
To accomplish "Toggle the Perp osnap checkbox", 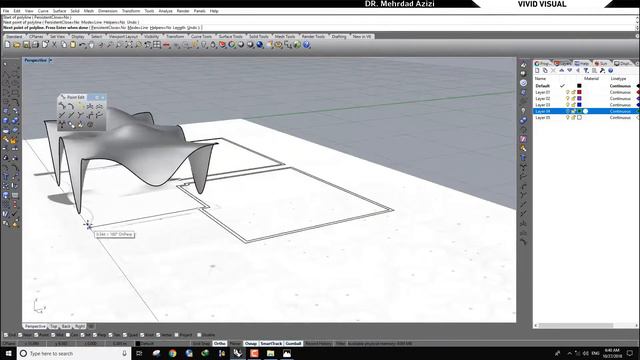I will click(x=95, y=335).
